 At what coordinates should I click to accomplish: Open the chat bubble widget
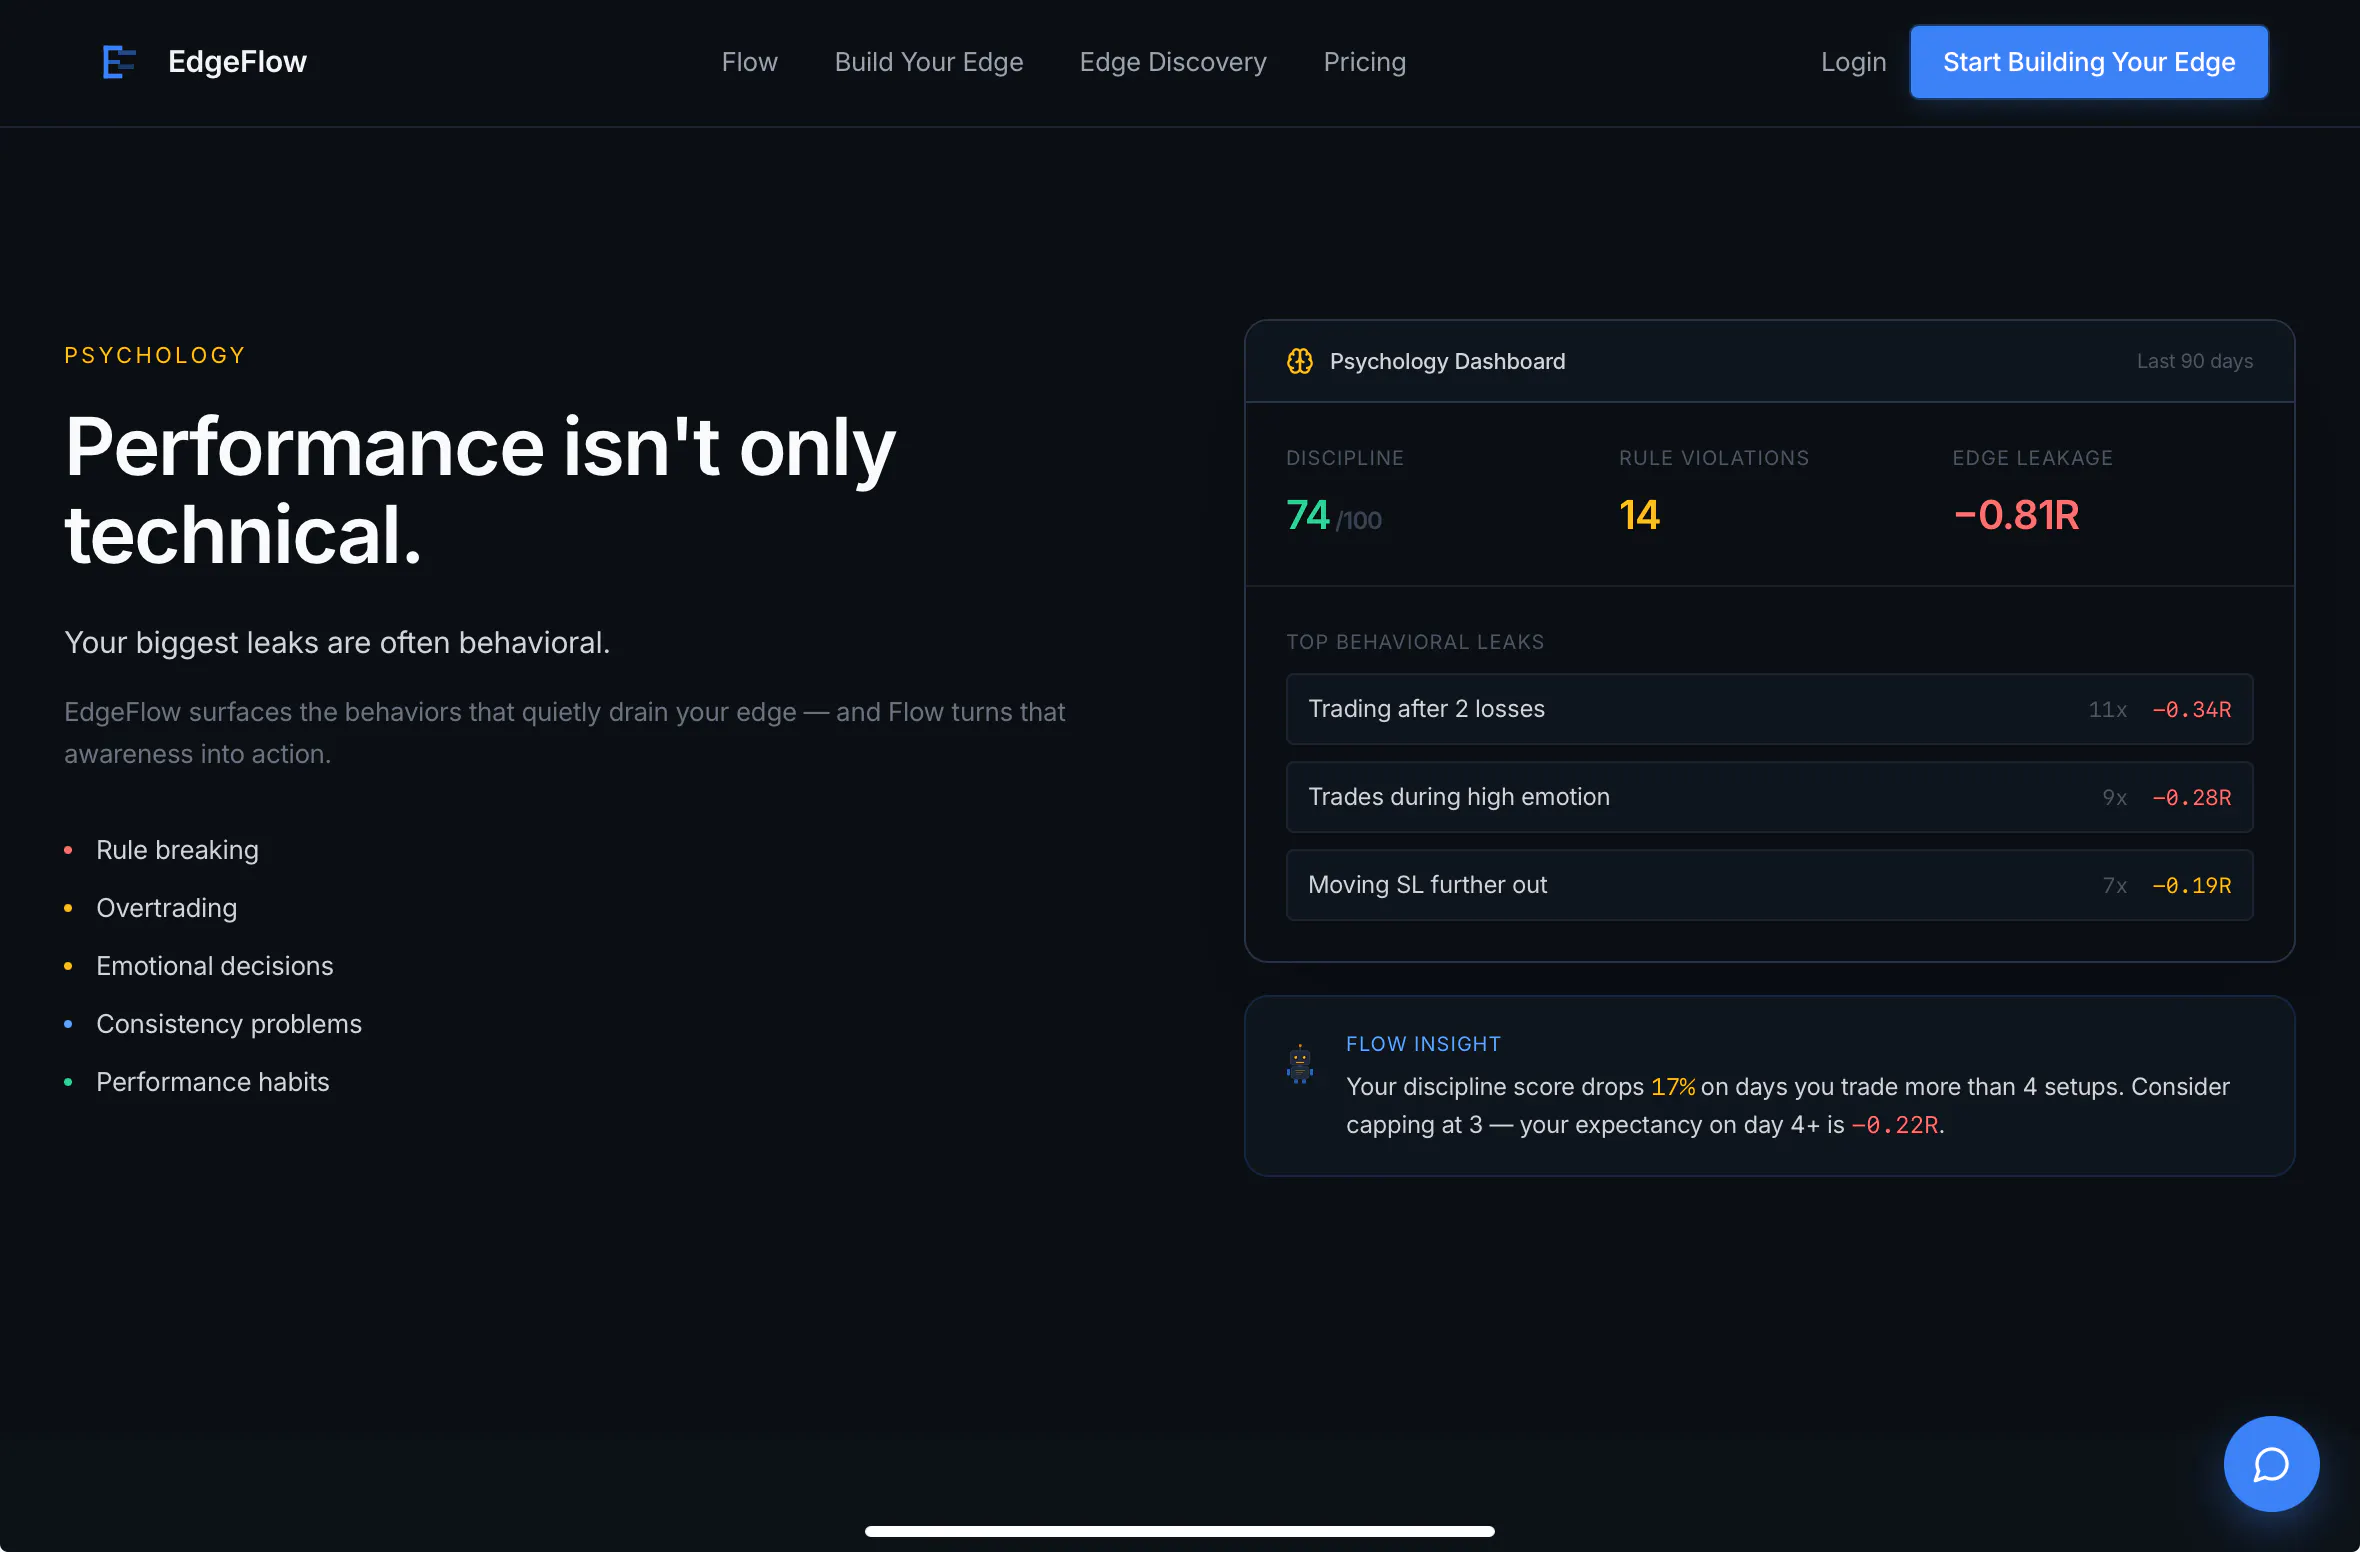tap(2271, 1464)
